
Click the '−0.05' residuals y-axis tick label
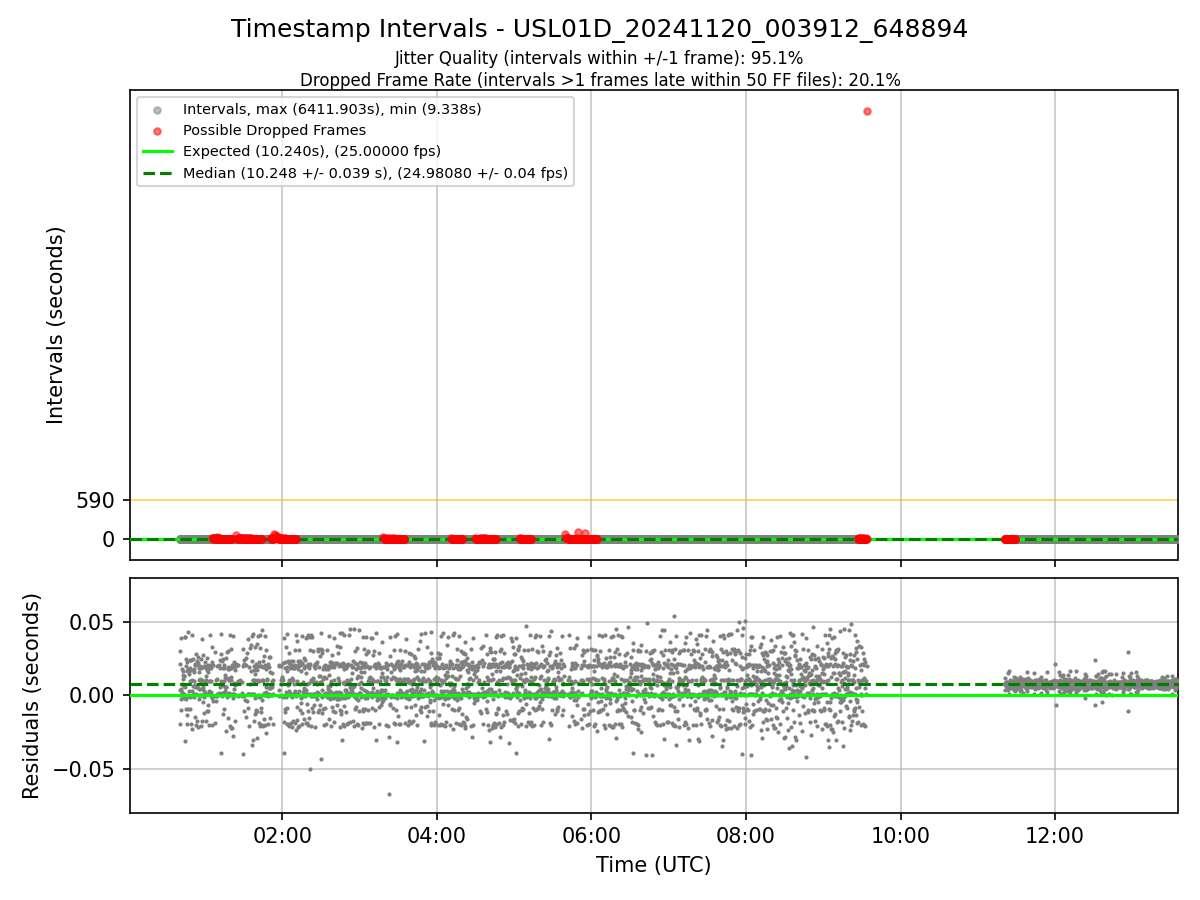point(85,769)
